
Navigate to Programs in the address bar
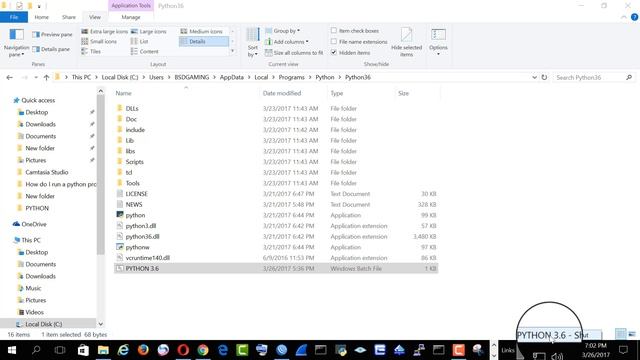pyautogui.click(x=291, y=77)
